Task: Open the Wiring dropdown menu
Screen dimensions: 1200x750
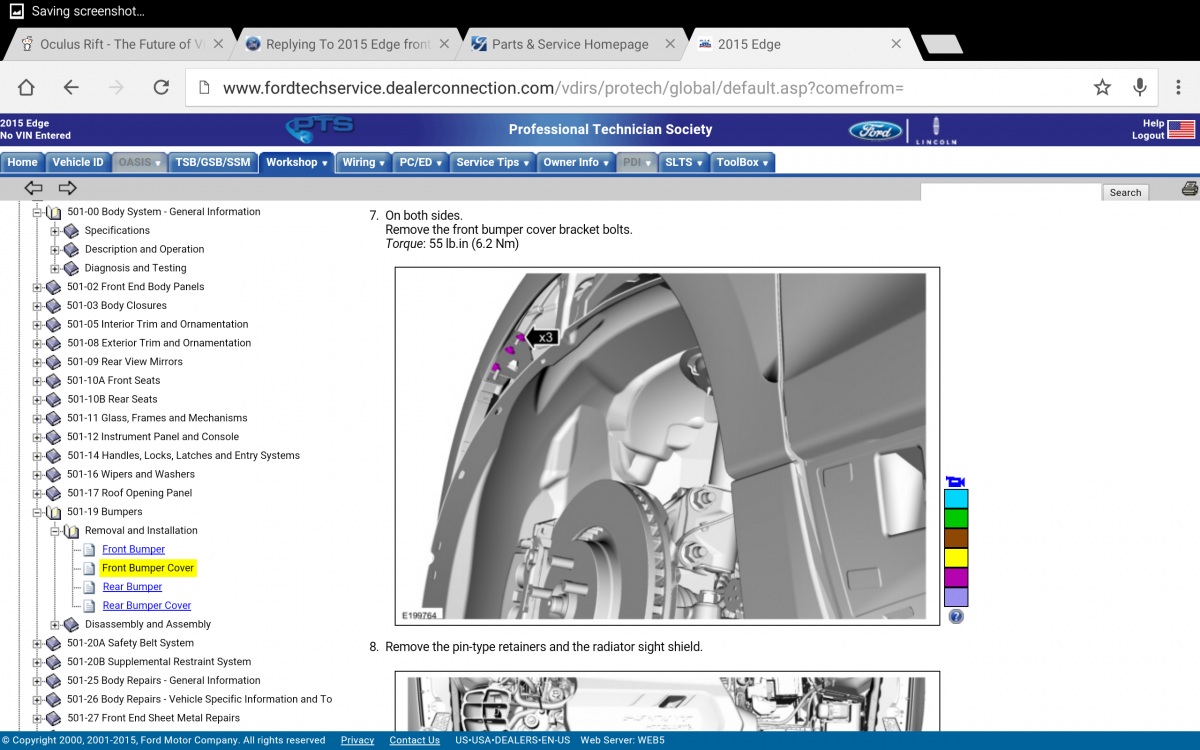Action: click(x=363, y=162)
